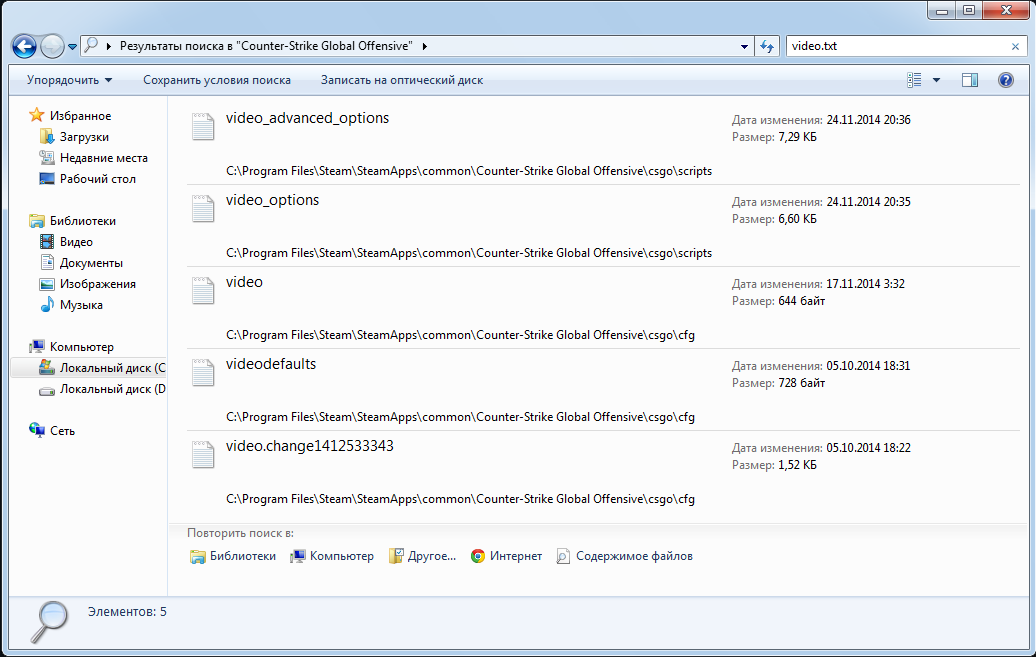This screenshot has width=1036, height=657.
Task: Search again in Интернет with Chrome icon
Action: coord(506,556)
